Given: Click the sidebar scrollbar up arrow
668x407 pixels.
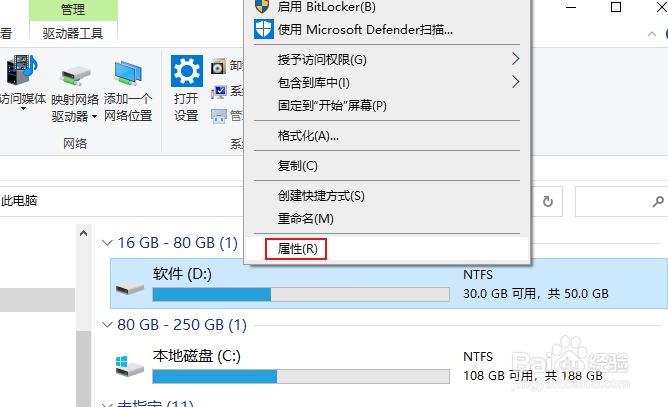Looking at the screenshot, I should [84, 233].
